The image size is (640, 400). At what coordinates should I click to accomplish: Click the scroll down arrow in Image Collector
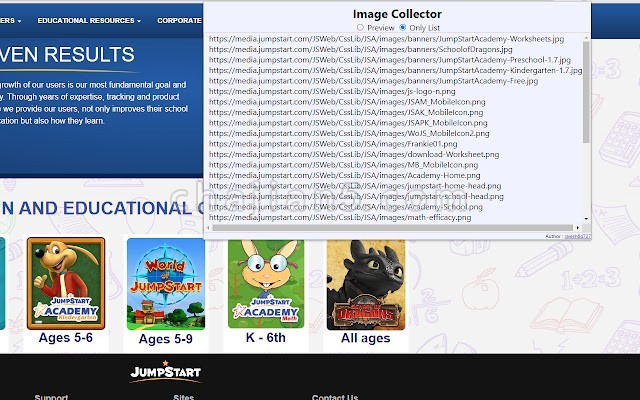click(x=586, y=219)
